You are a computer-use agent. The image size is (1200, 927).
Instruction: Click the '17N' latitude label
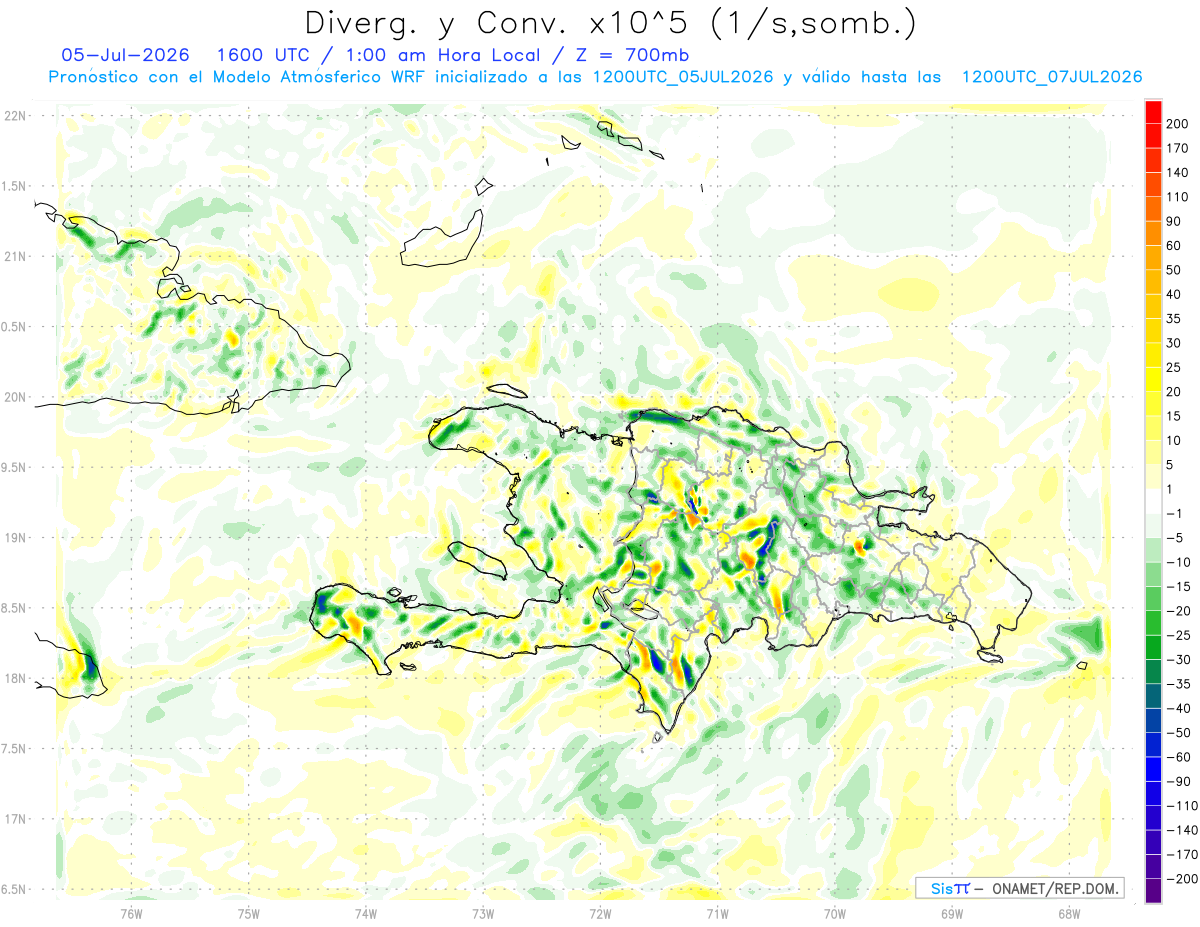point(15,819)
